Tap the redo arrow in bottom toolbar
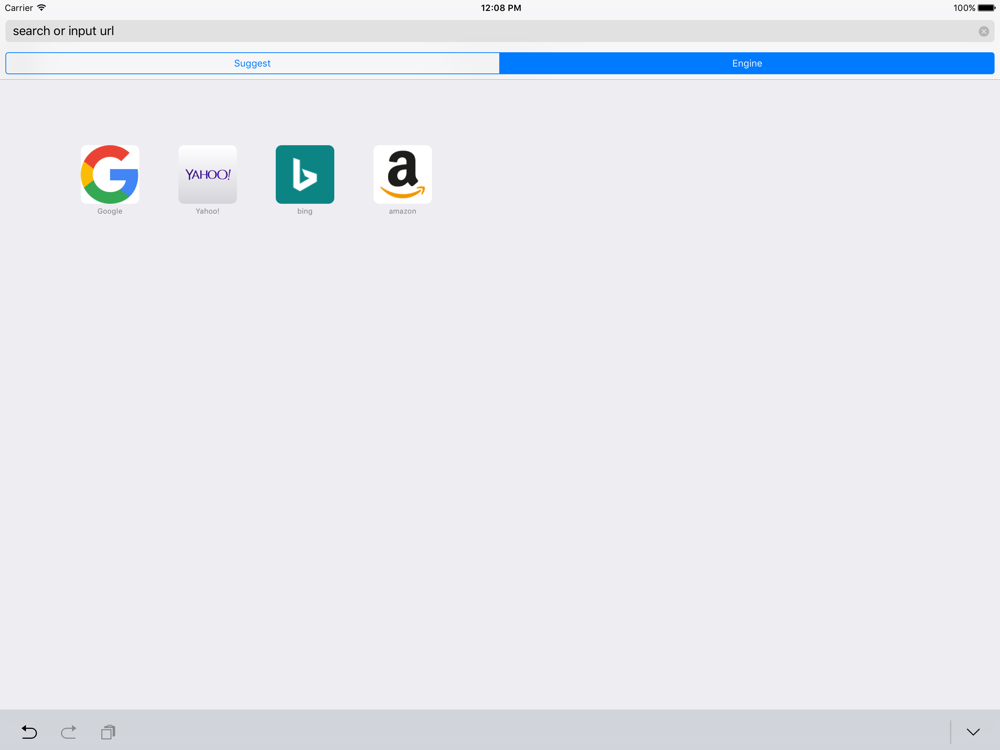The height and width of the screenshot is (750, 1000). click(x=68, y=732)
